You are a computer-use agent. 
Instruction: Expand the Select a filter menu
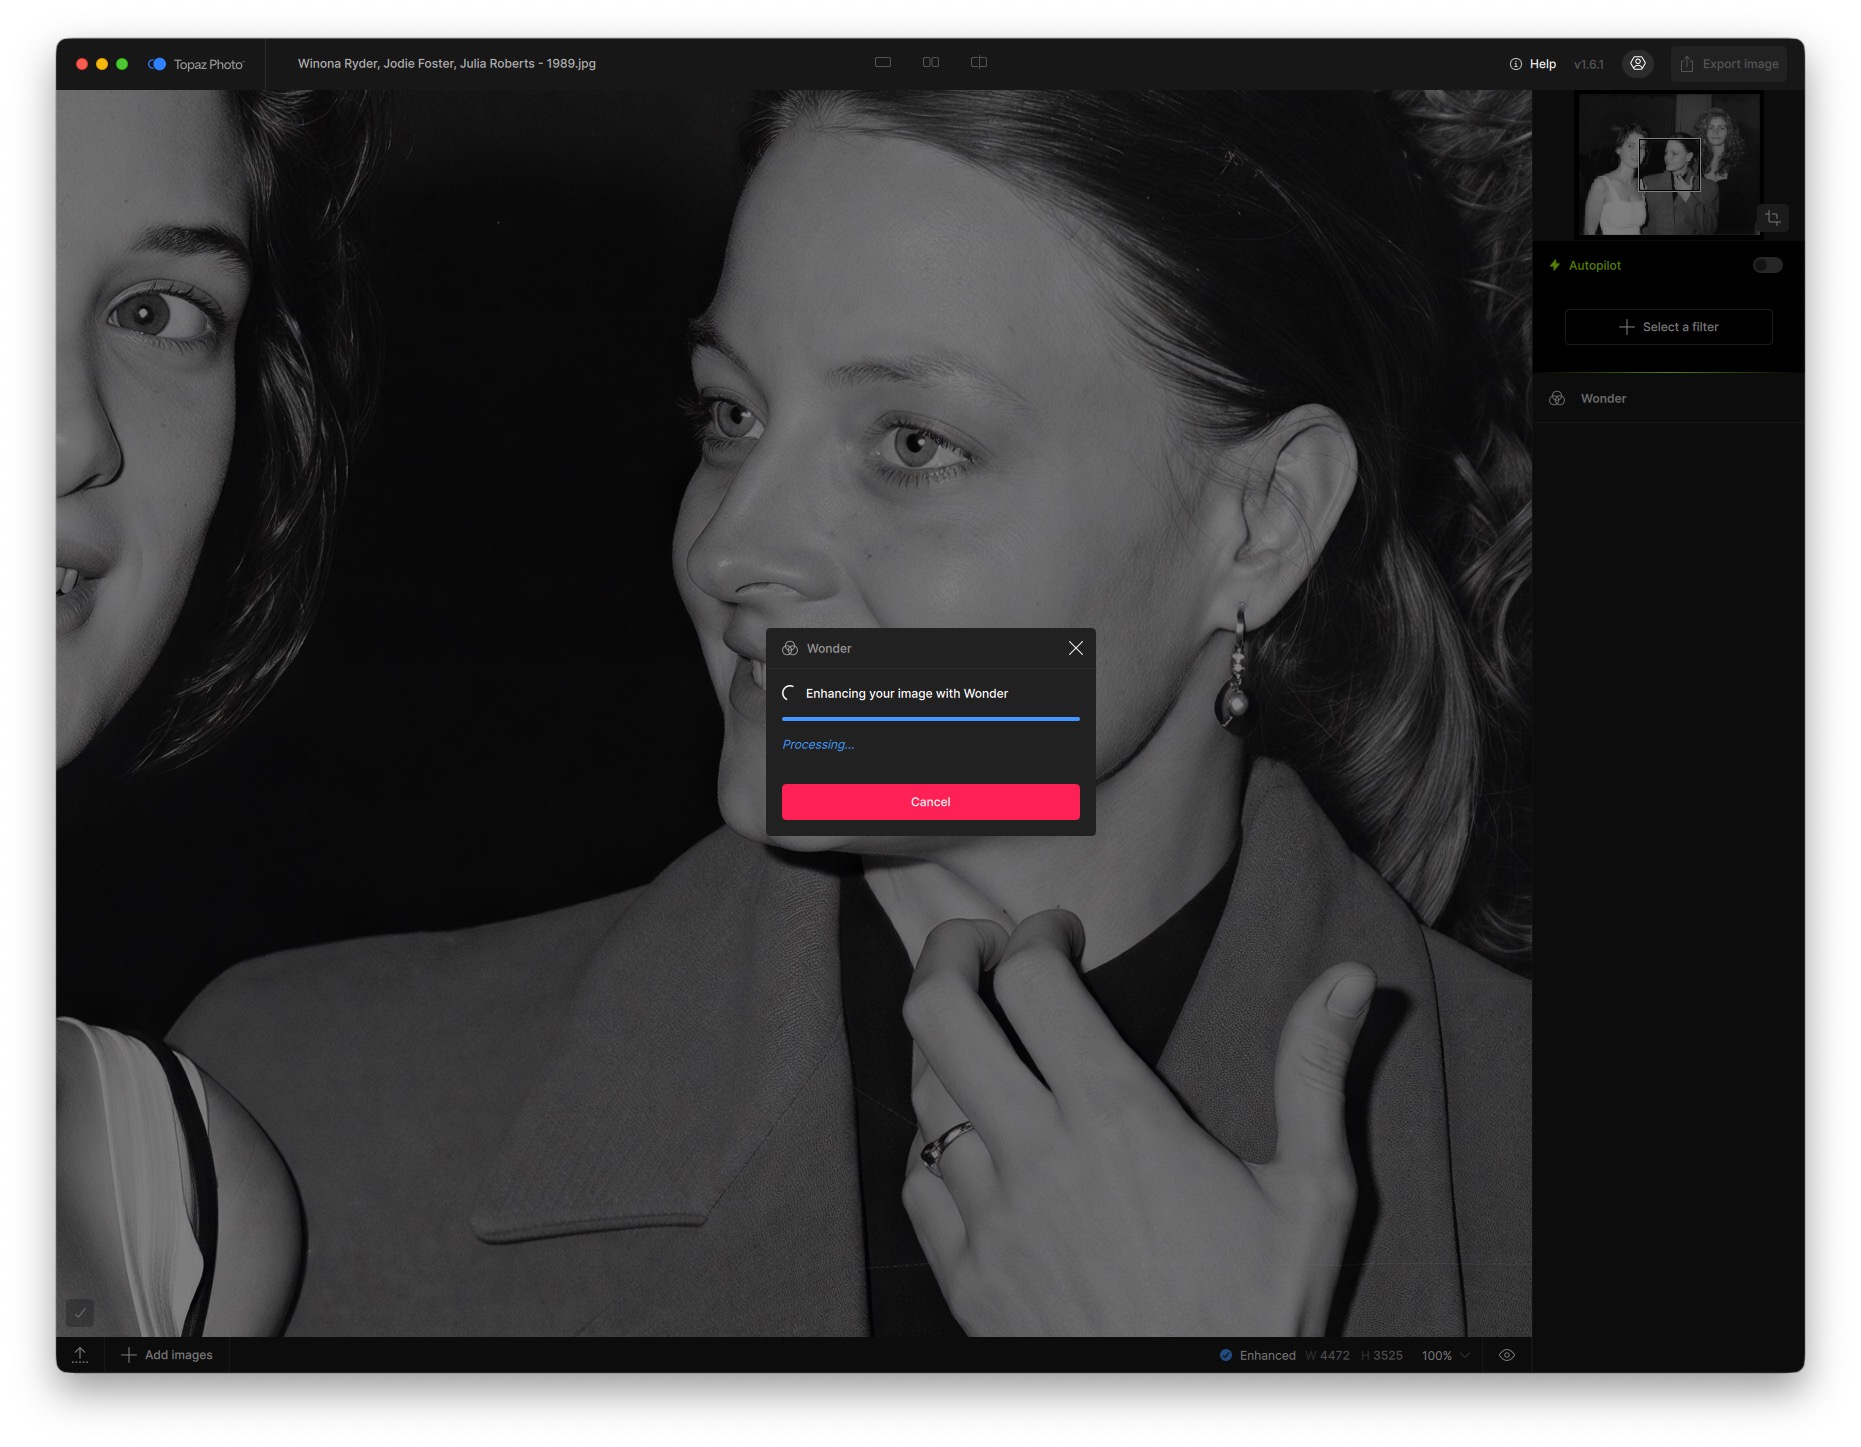click(1668, 327)
